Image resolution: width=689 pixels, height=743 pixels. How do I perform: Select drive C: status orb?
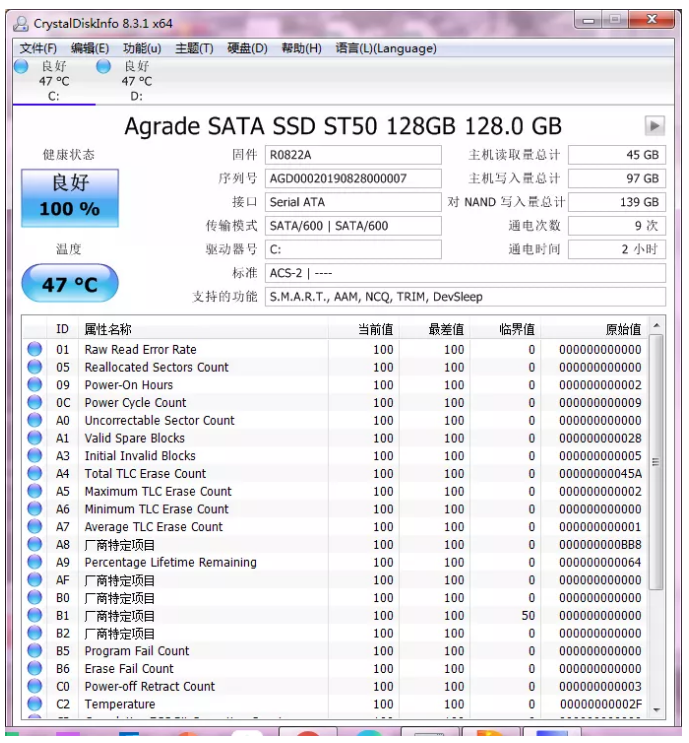21,66
